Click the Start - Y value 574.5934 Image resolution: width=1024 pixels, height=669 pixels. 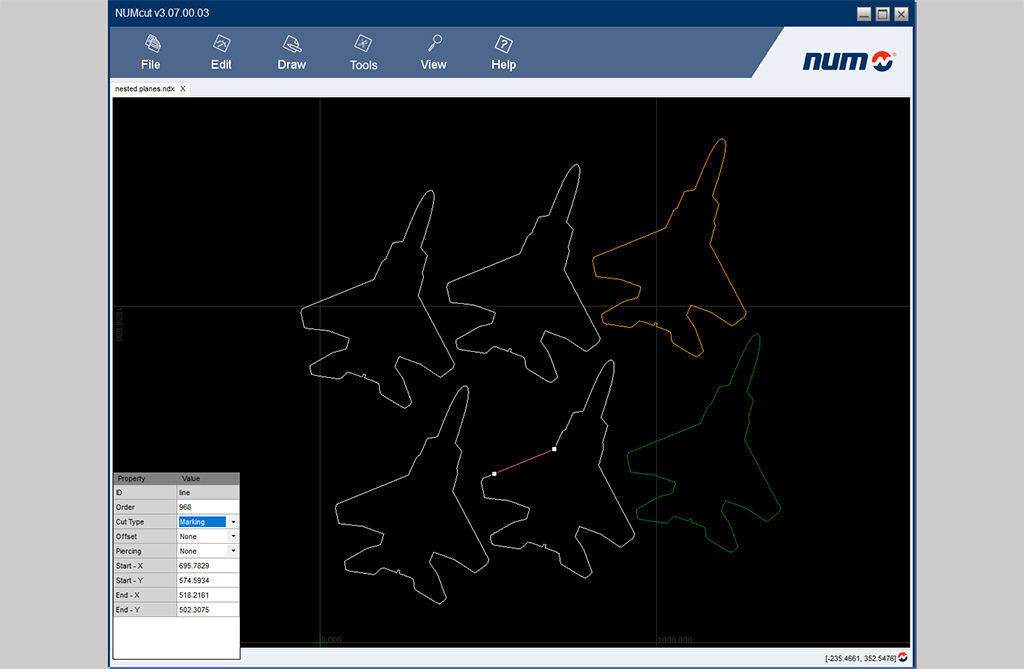pyautogui.click(x=208, y=580)
